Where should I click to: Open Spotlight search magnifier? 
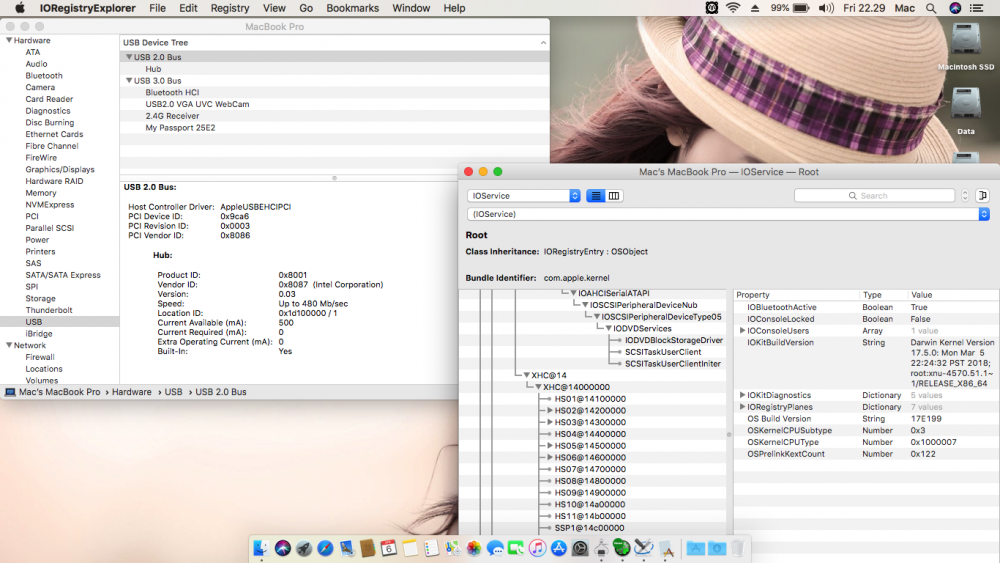pyautogui.click(x=931, y=8)
